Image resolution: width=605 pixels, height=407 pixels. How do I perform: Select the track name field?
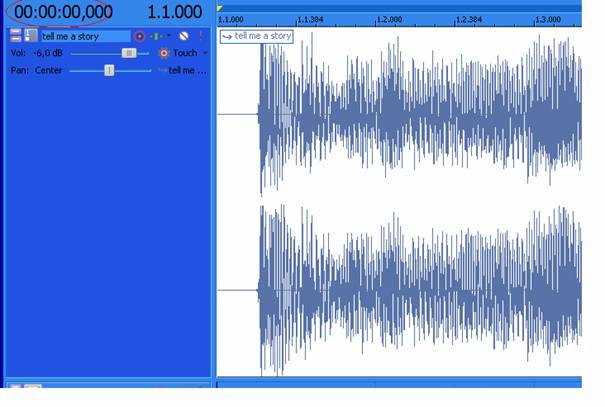(x=84, y=36)
